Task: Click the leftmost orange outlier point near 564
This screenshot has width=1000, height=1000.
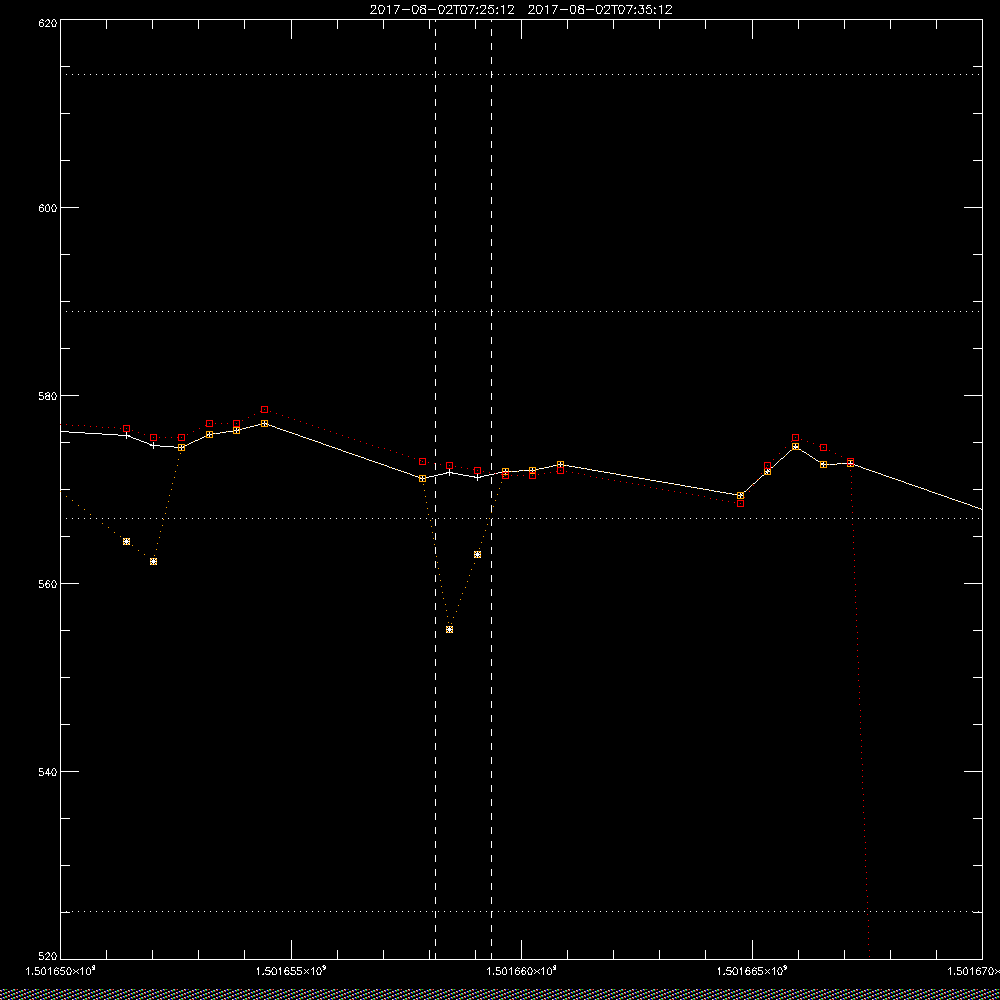Action: [126, 541]
